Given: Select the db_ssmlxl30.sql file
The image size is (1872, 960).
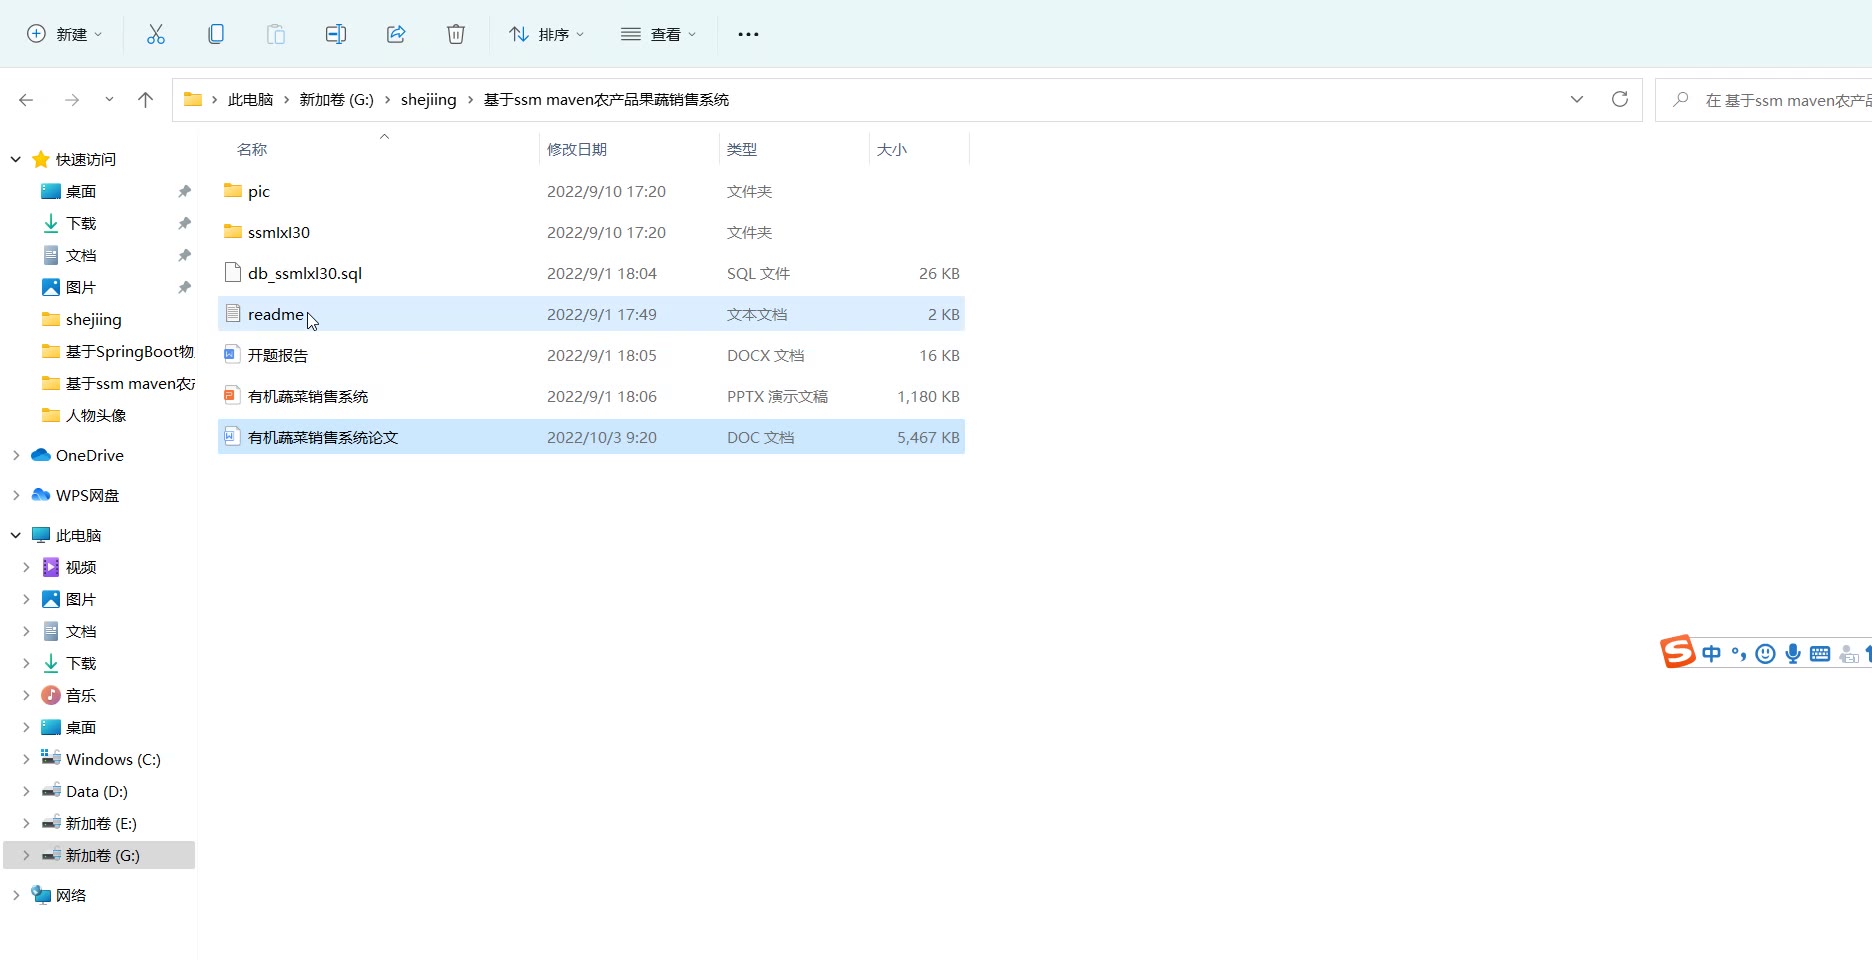Looking at the screenshot, I should pos(305,273).
